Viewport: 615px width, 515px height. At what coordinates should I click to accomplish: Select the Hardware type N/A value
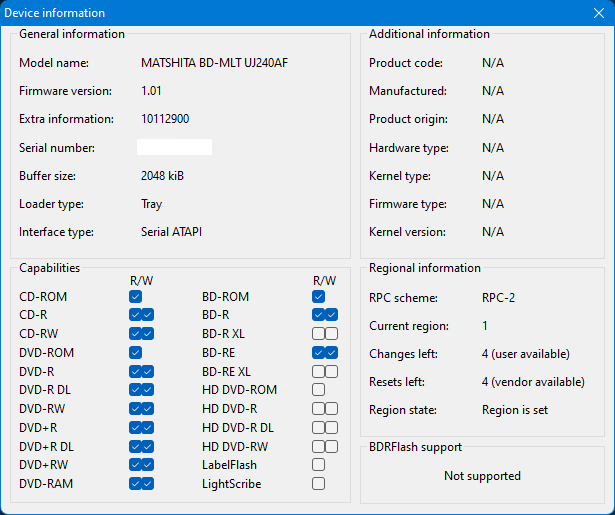(x=493, y=148)
